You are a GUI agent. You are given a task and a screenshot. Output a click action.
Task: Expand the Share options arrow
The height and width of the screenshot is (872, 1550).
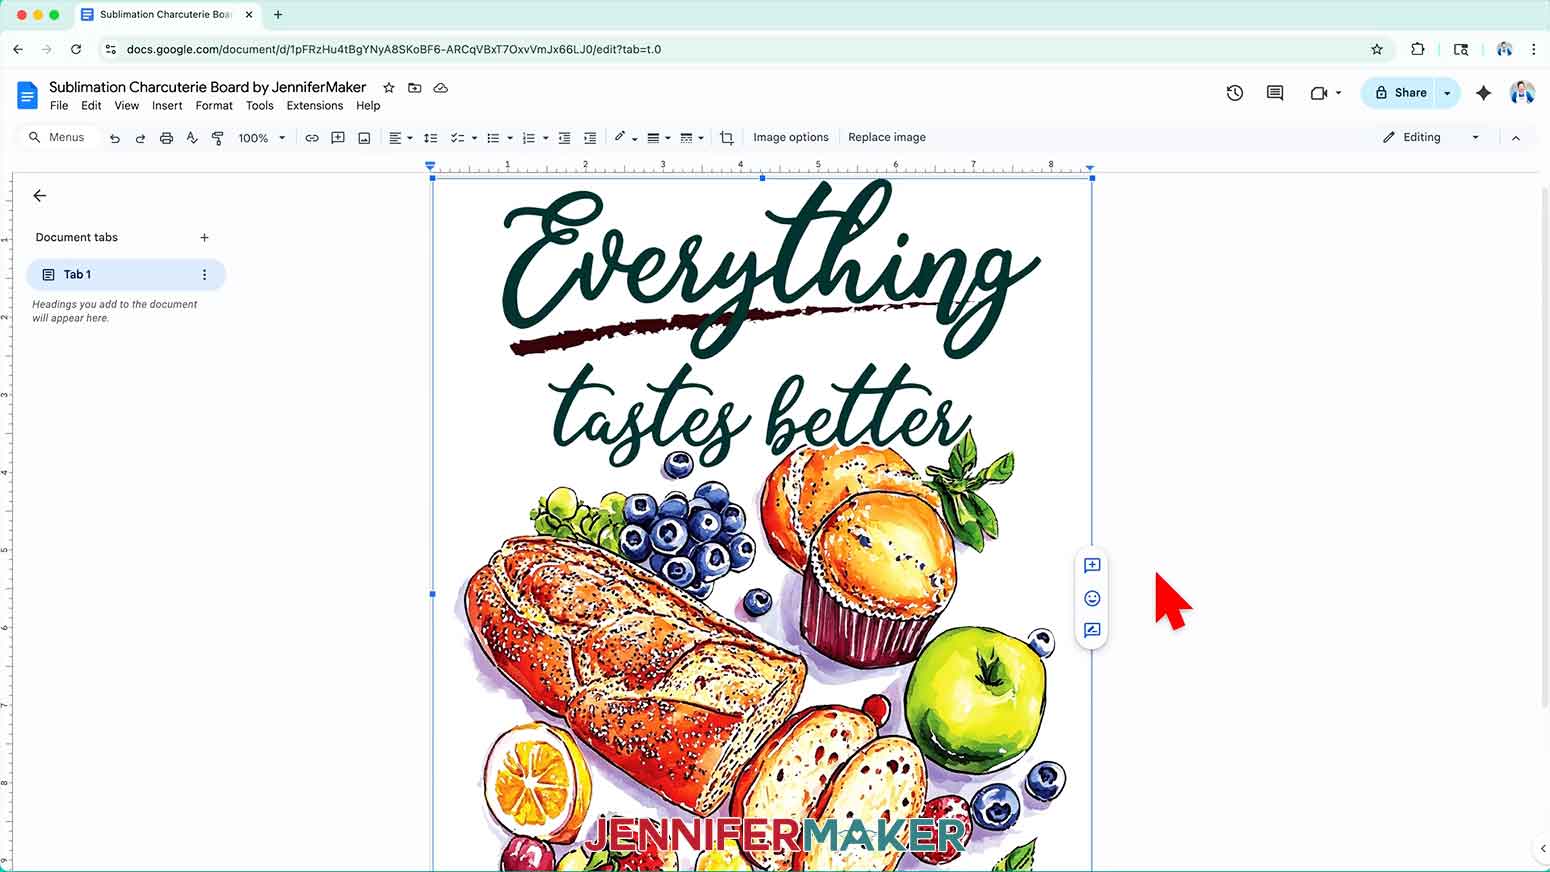point(1448,93)
